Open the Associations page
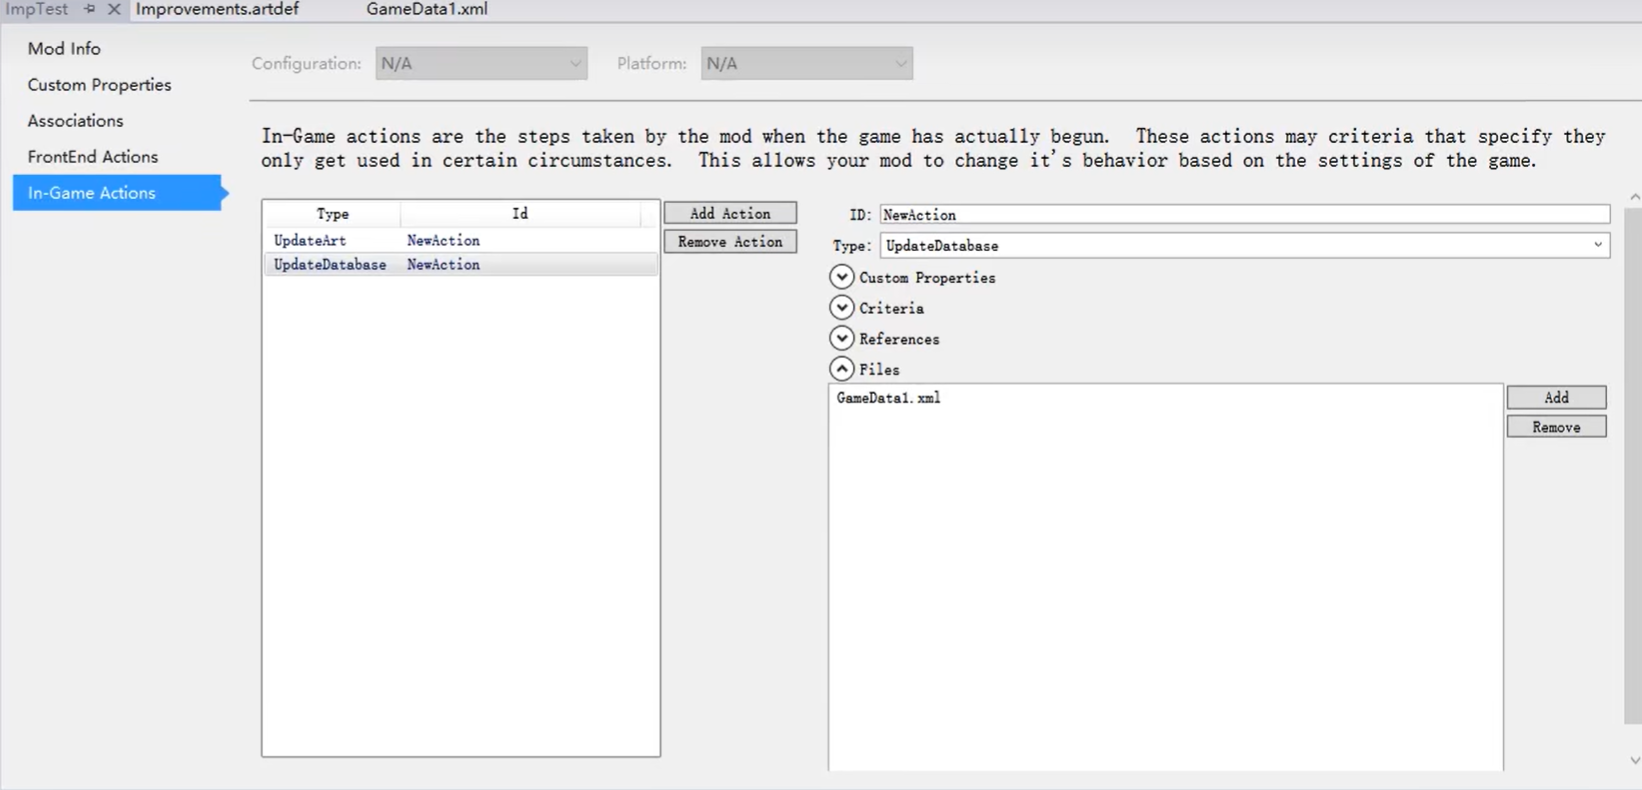Image resolution: width=1642 pixels, height=790 pixels. click(x=76, y=120)
